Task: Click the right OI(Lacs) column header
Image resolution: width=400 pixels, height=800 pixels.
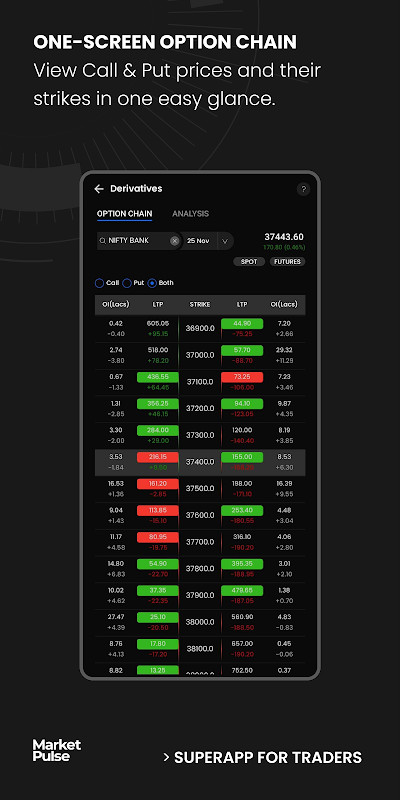Action: (x=284, y=305)
